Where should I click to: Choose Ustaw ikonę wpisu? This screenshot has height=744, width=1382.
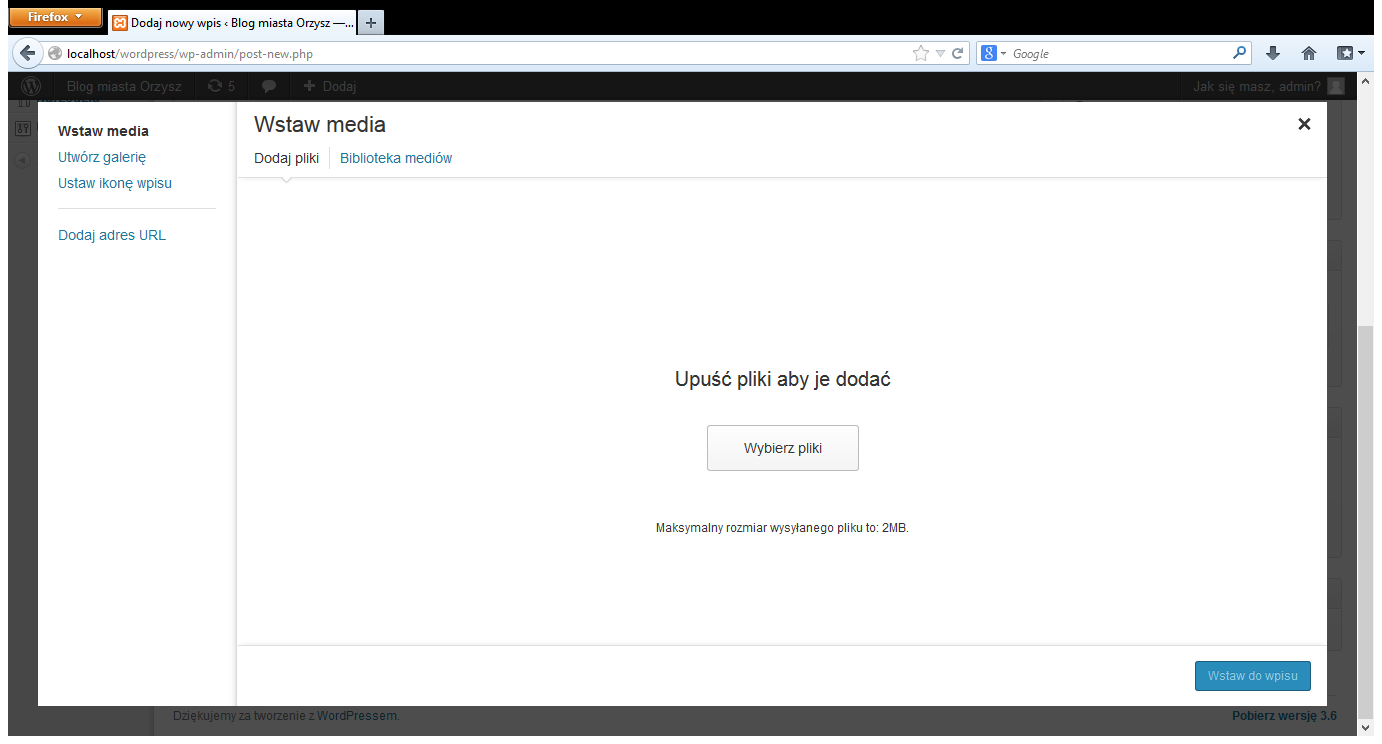[115, 183]
